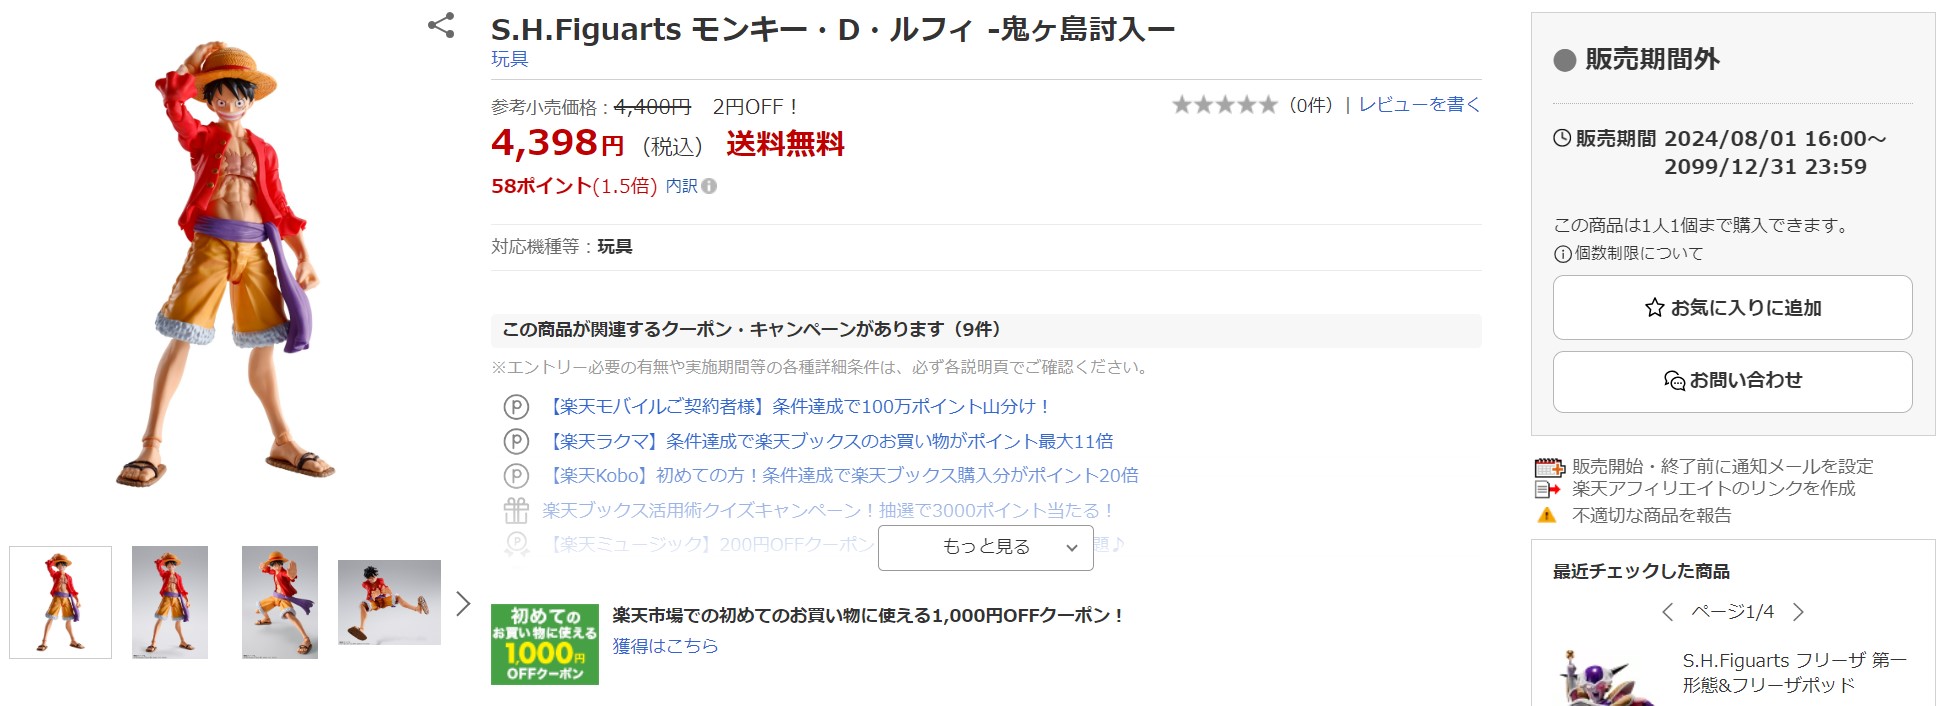The width and height of the screenshot is (1945, 706).
Task: Click the green 1000円OFF coupon banner
Action: click(x=545, y=644)
